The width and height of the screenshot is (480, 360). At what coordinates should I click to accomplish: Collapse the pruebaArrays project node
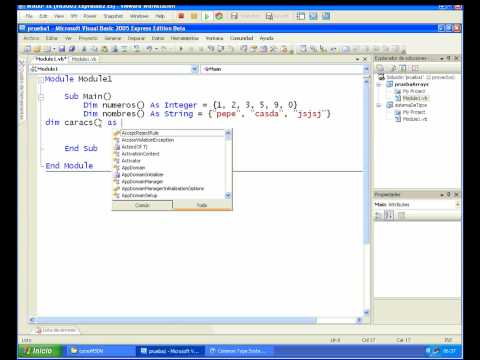379,84
